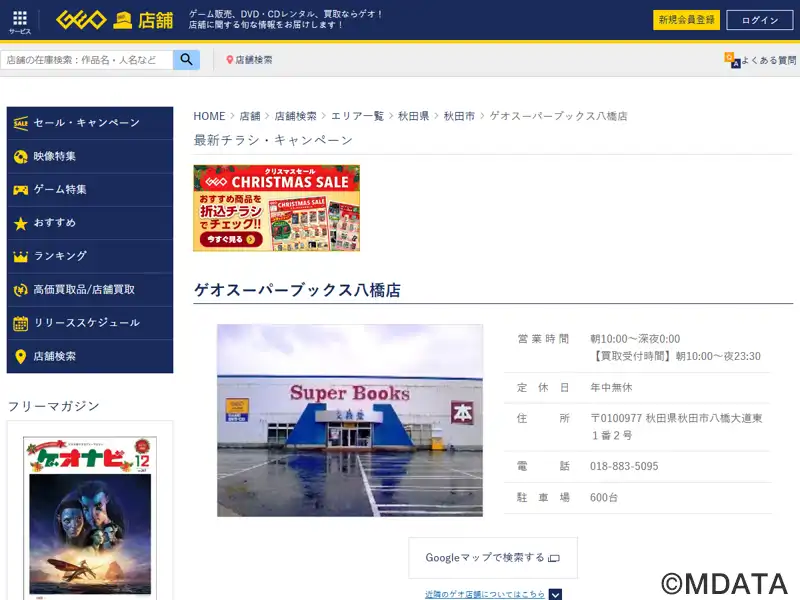The height and width of the screenshot is (600, 800).
Task: Click the calendar release schedule icon
Action: point(20,323)
